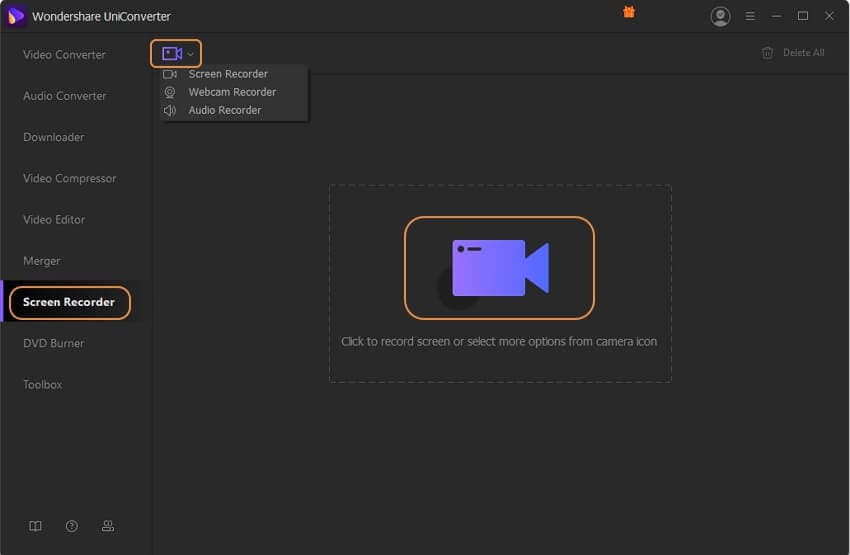The height and width of the screenshot is (555, 850).
Task: Expand the camera icon dropdown arrow
Action: 190,54
